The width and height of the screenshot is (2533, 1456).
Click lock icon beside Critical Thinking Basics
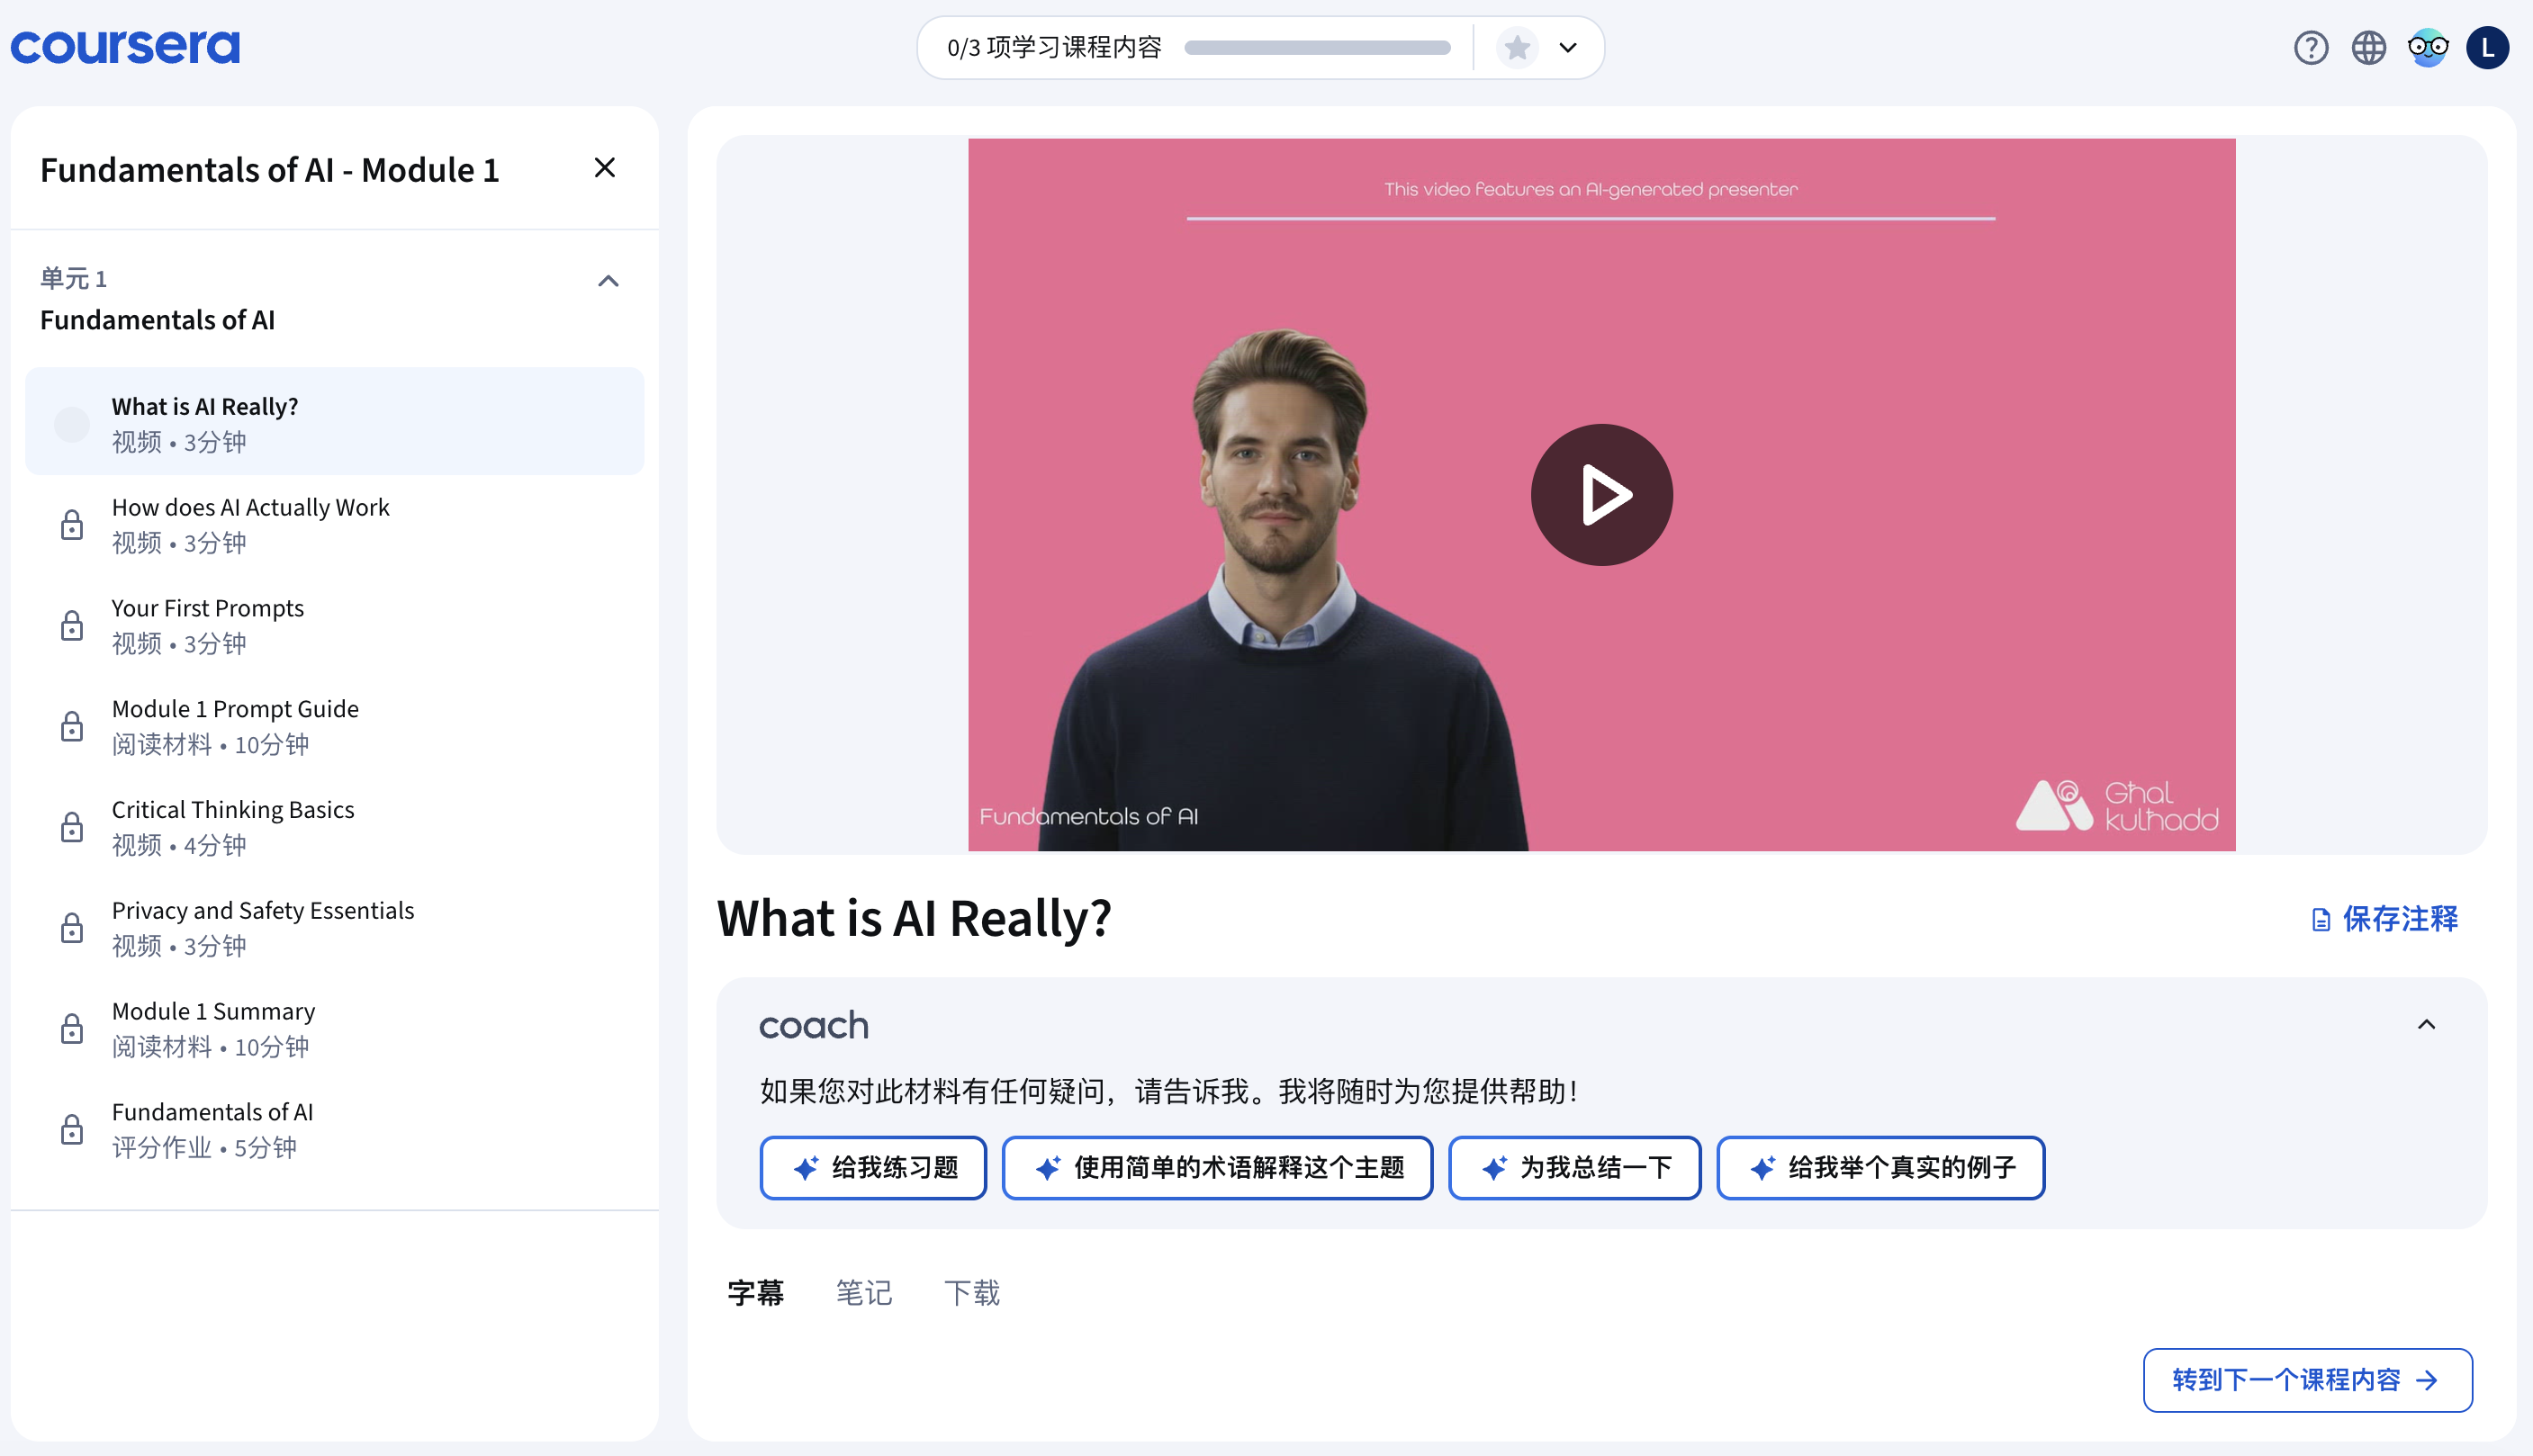pos(72,827)
